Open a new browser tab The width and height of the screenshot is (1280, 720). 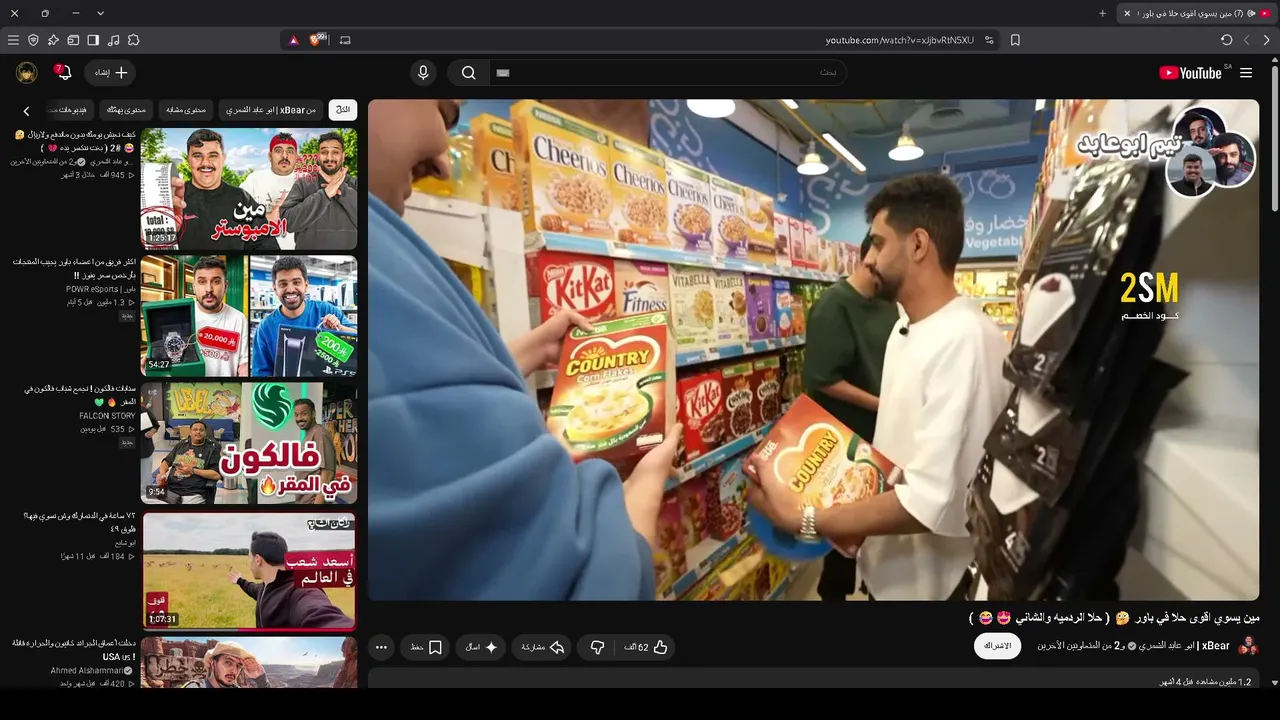[x=1103, y=13]
